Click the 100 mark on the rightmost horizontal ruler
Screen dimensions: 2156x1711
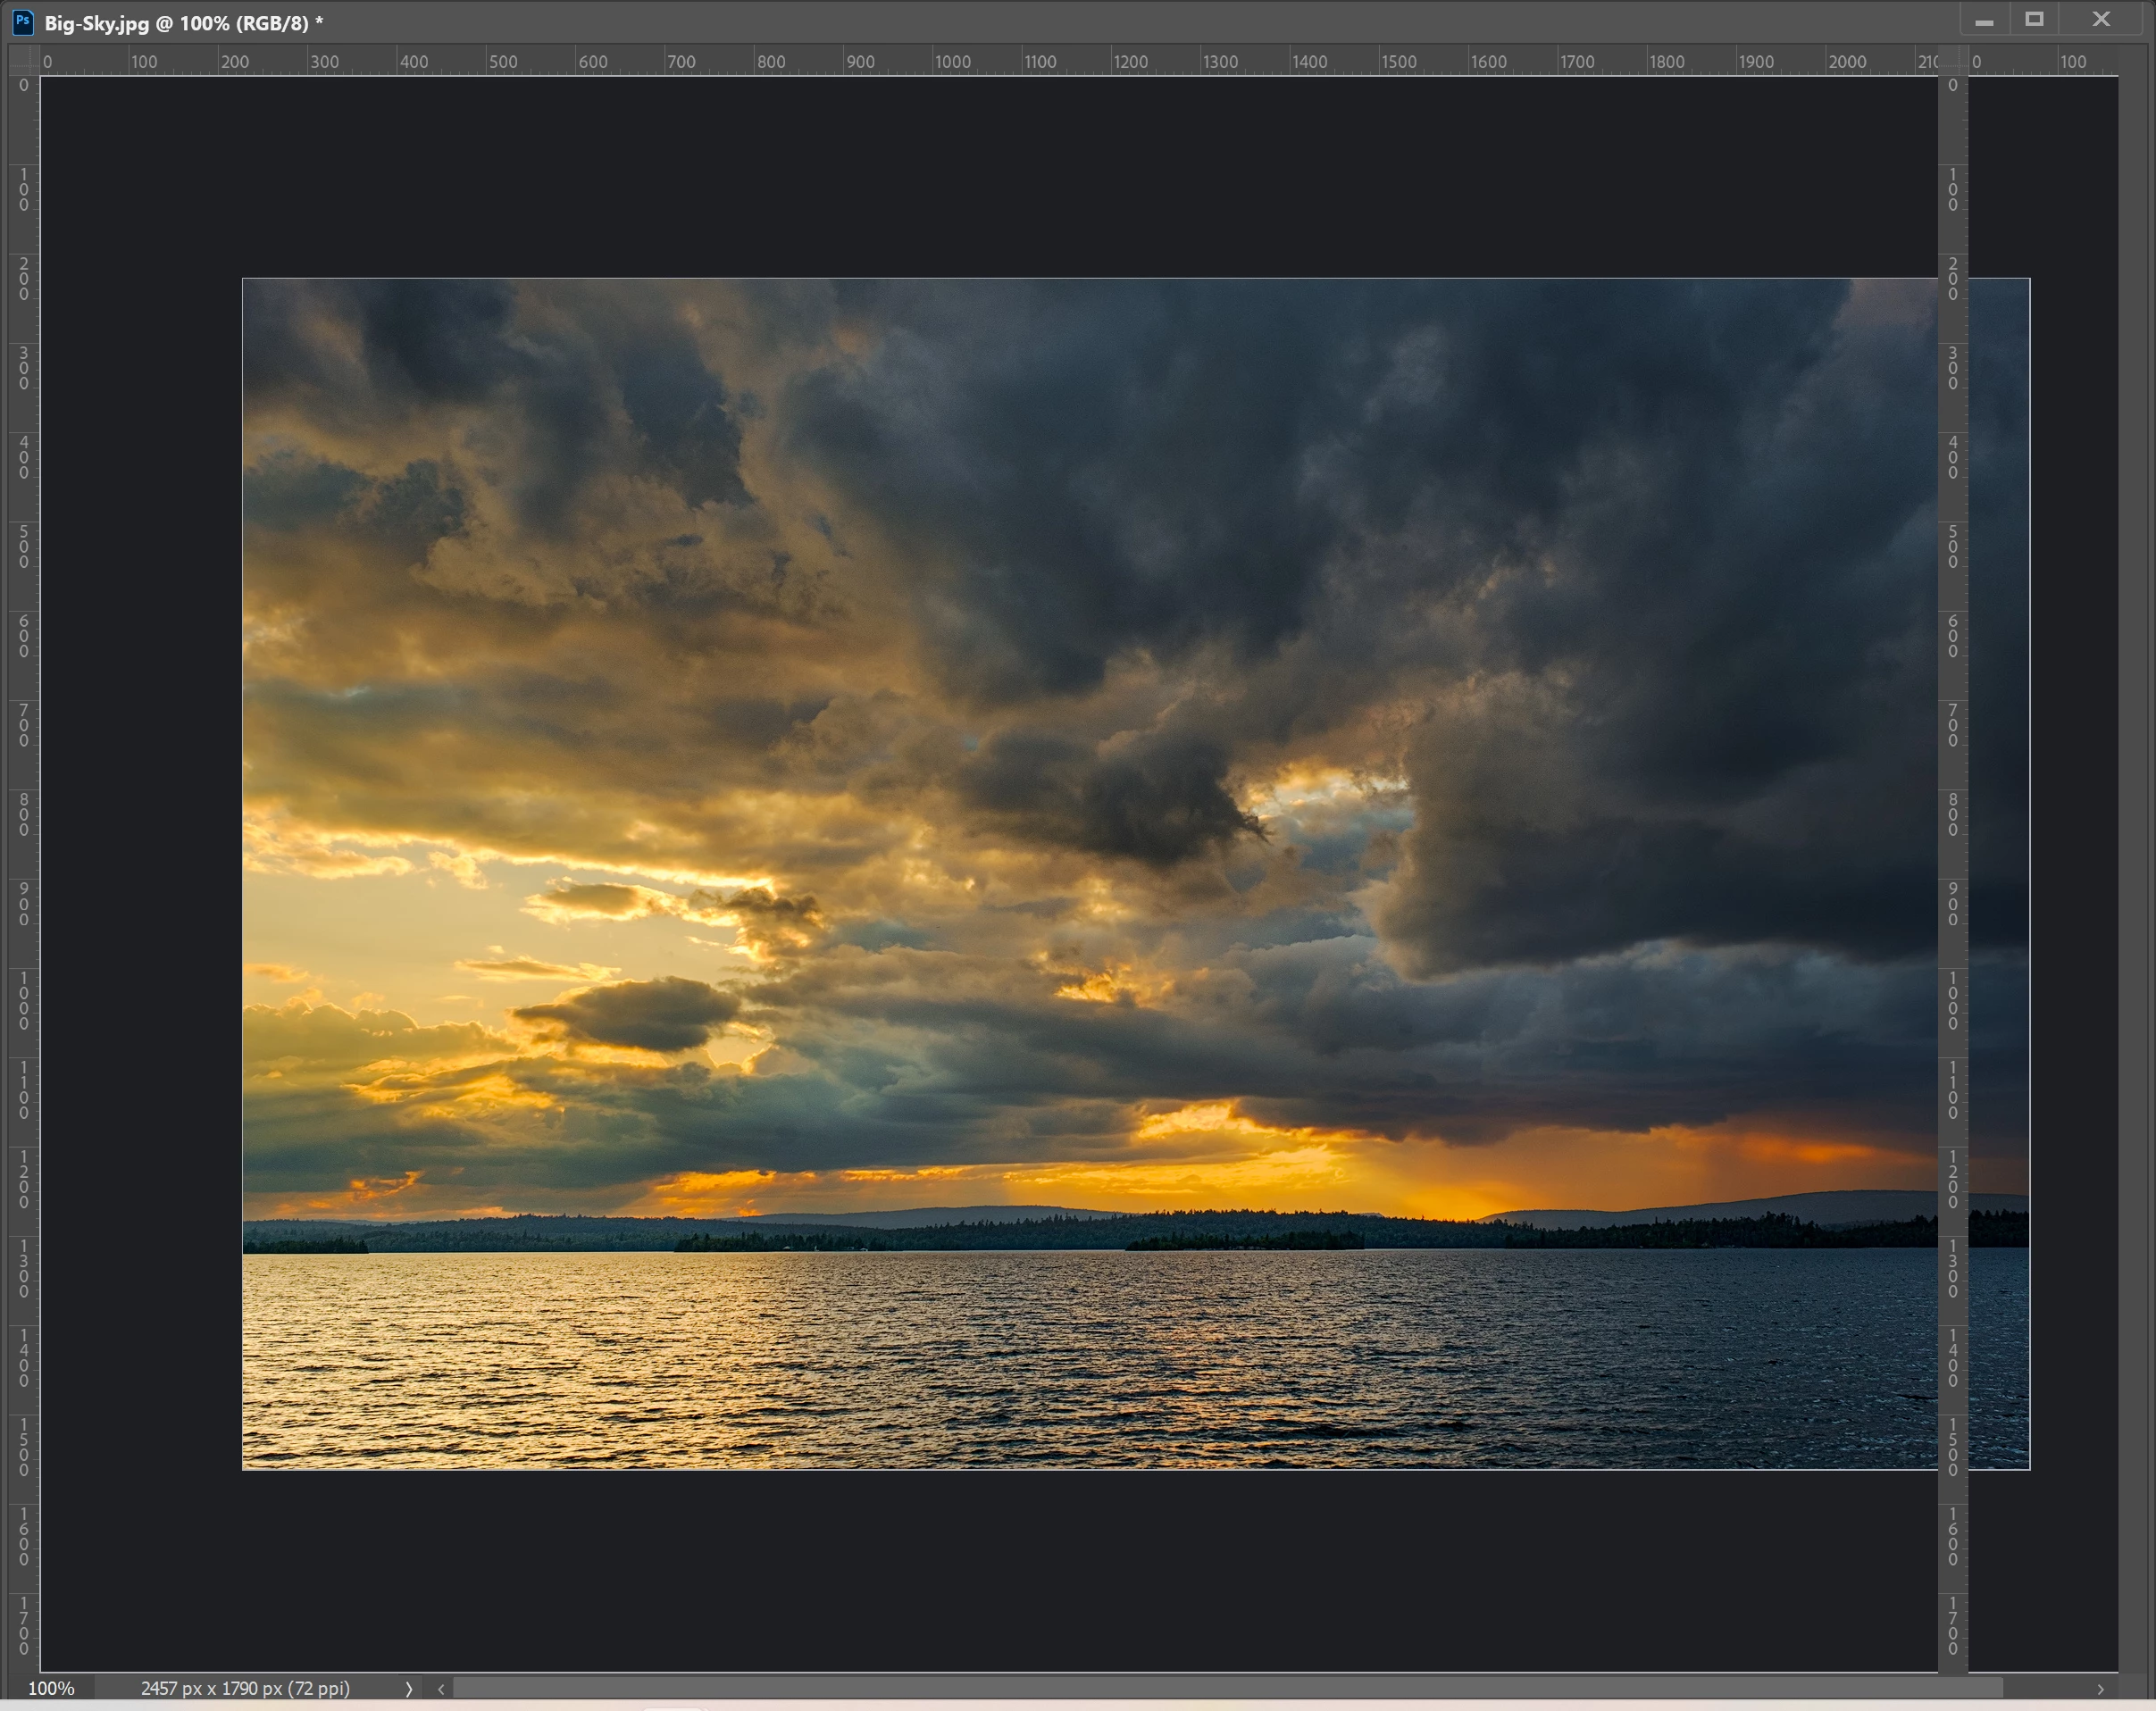2072,62
